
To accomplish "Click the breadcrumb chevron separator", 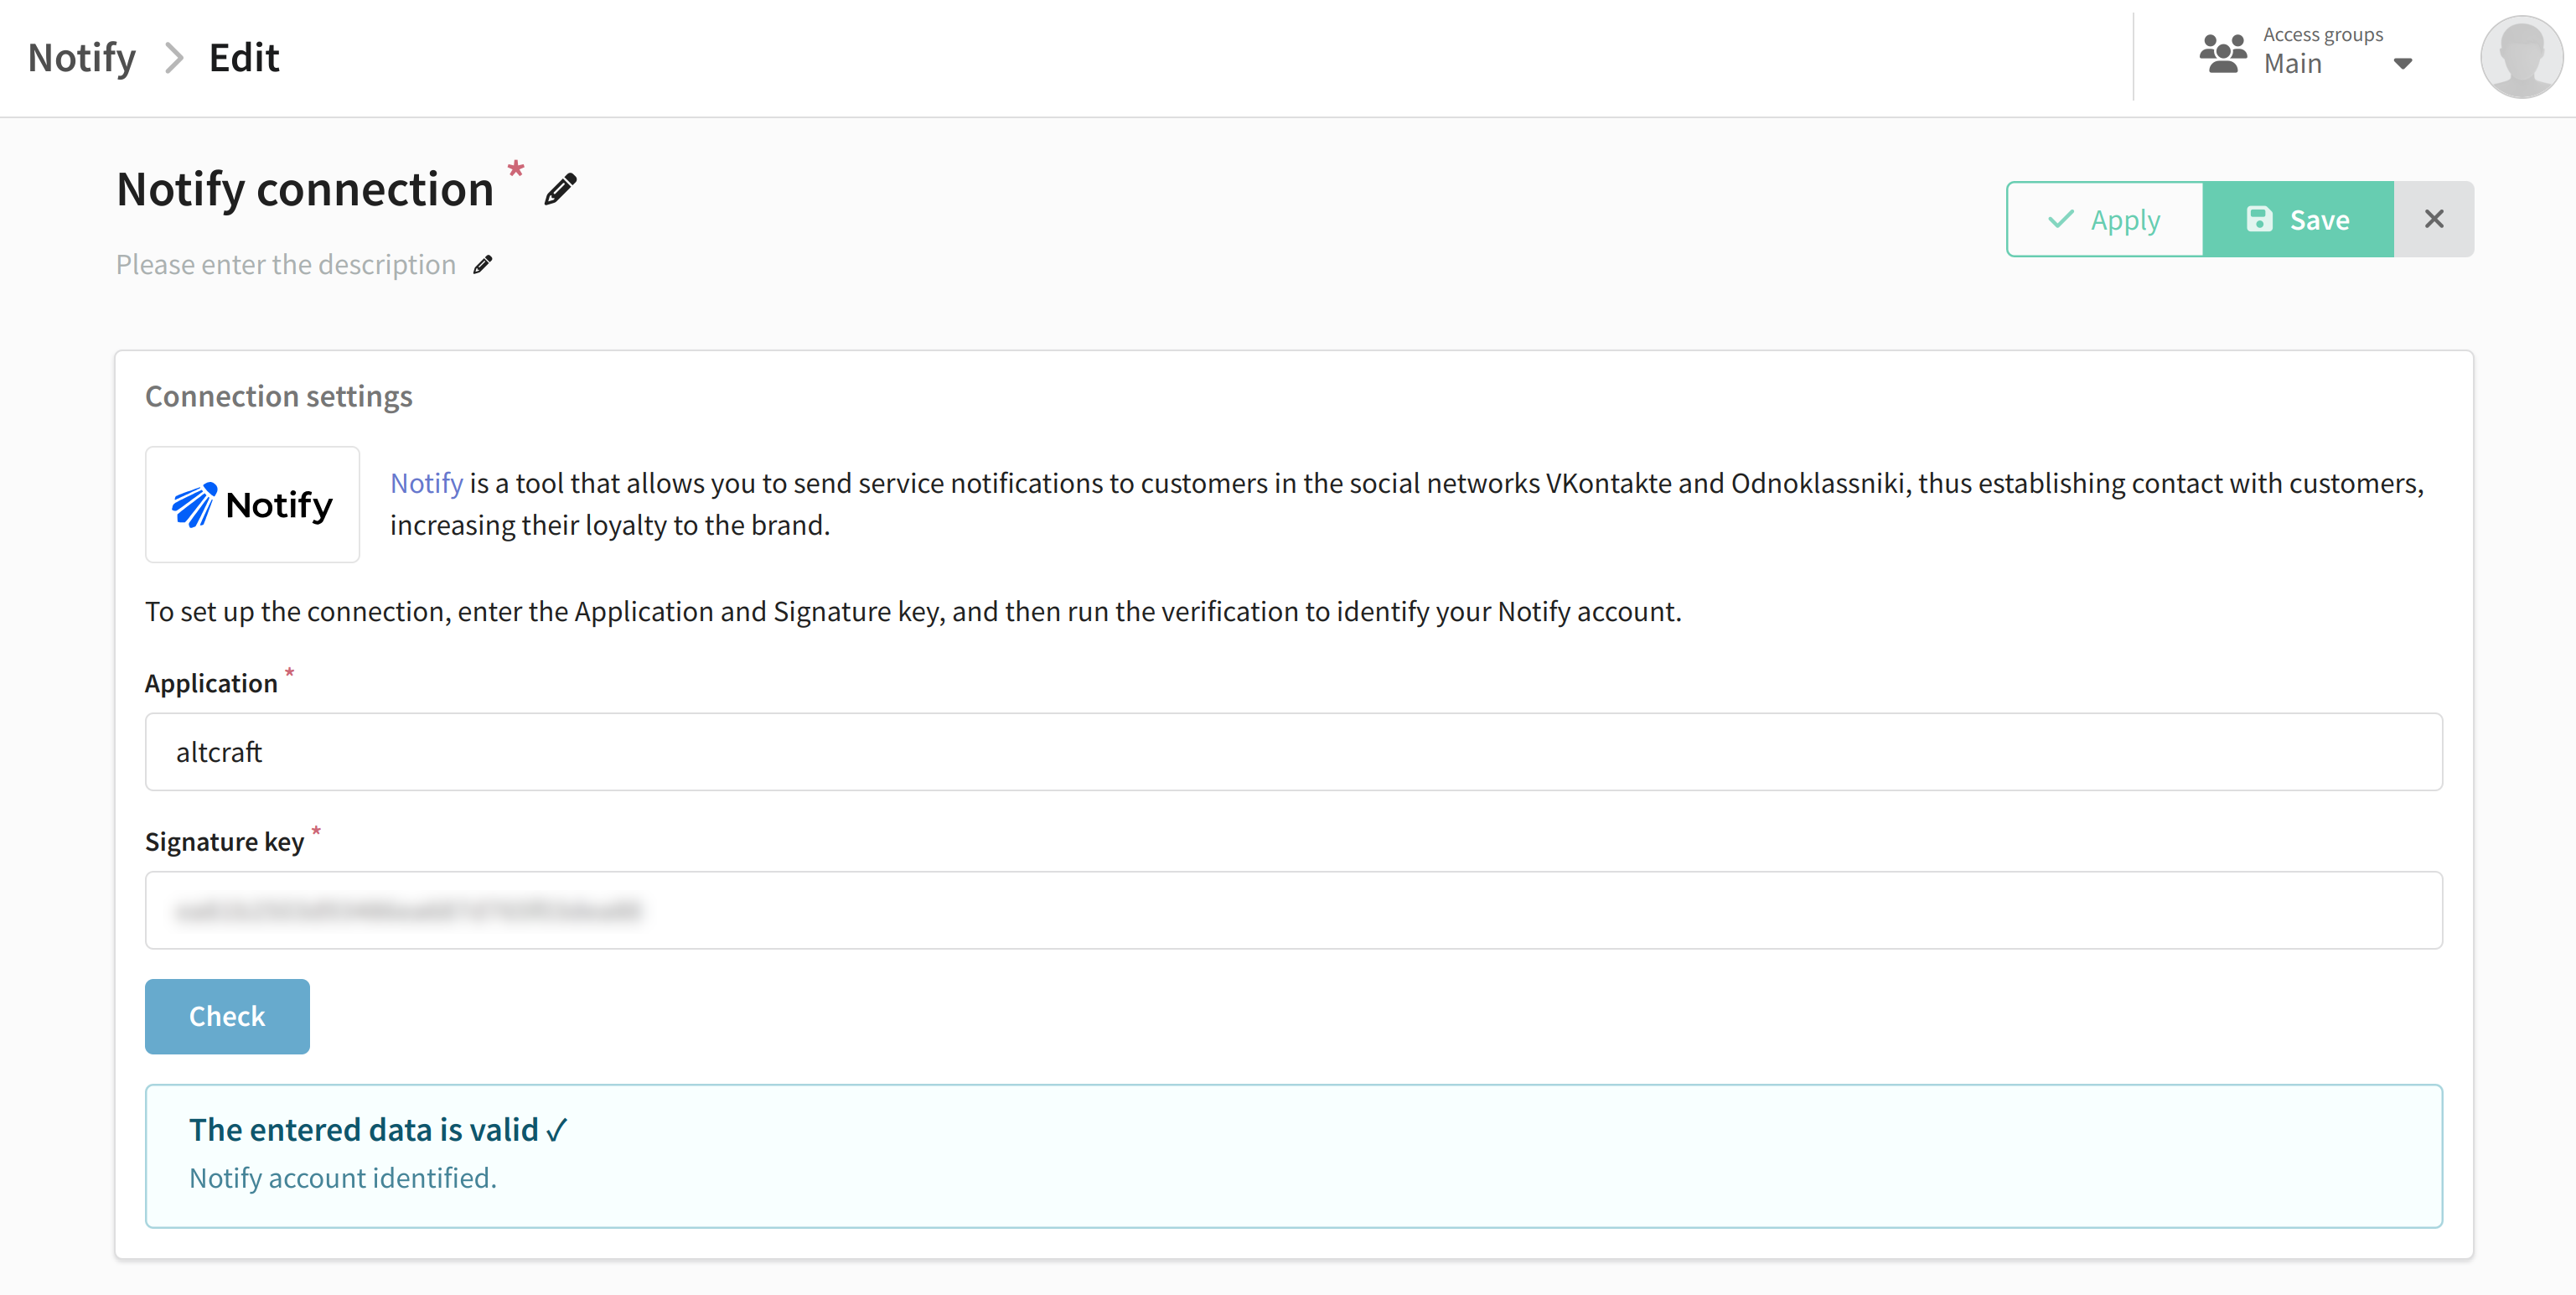I will (174, 58).
